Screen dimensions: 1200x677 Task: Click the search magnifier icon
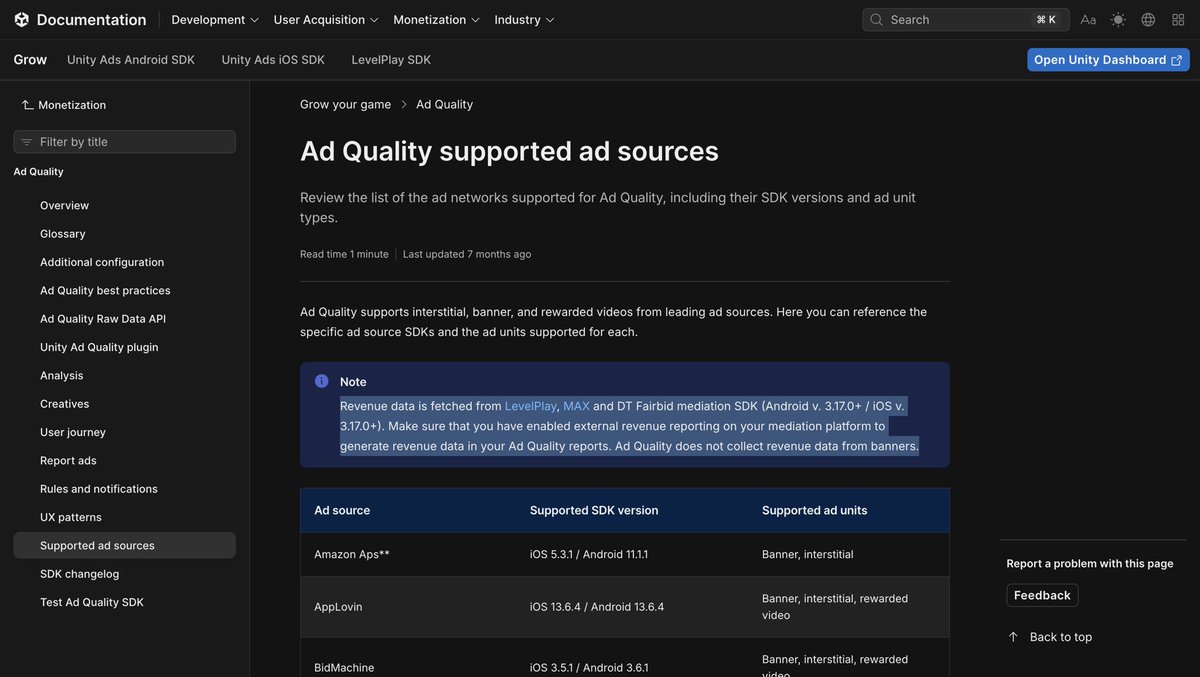pyautogui.click(x=877, y=20)
